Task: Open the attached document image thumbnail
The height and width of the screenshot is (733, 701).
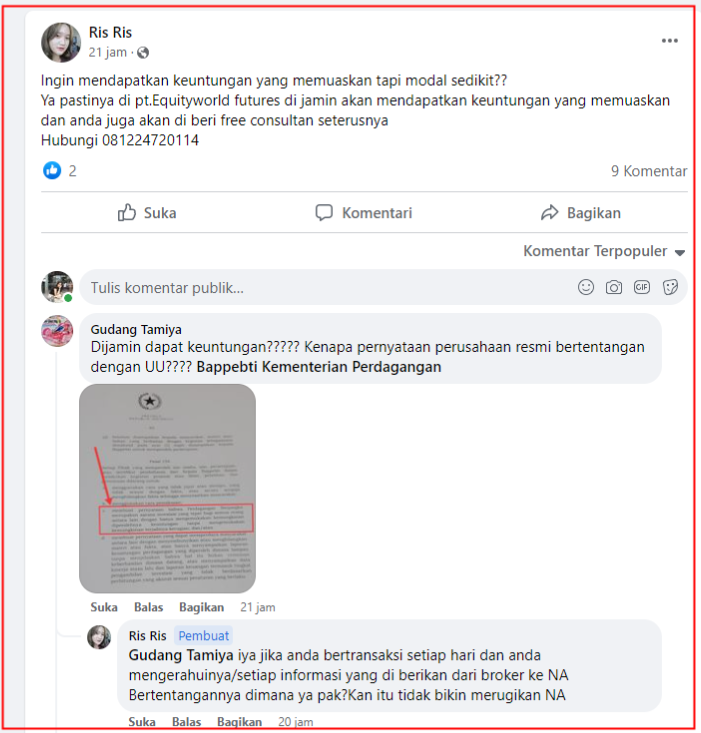Action: [x=167, y=489]
